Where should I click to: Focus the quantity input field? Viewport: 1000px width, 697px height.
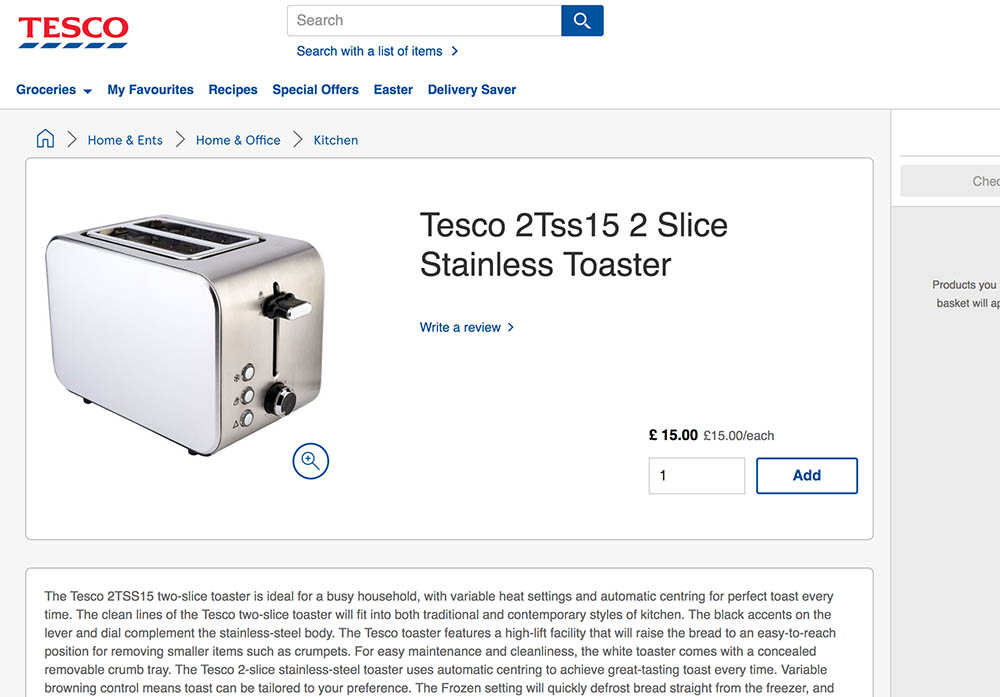click(696, 476)
